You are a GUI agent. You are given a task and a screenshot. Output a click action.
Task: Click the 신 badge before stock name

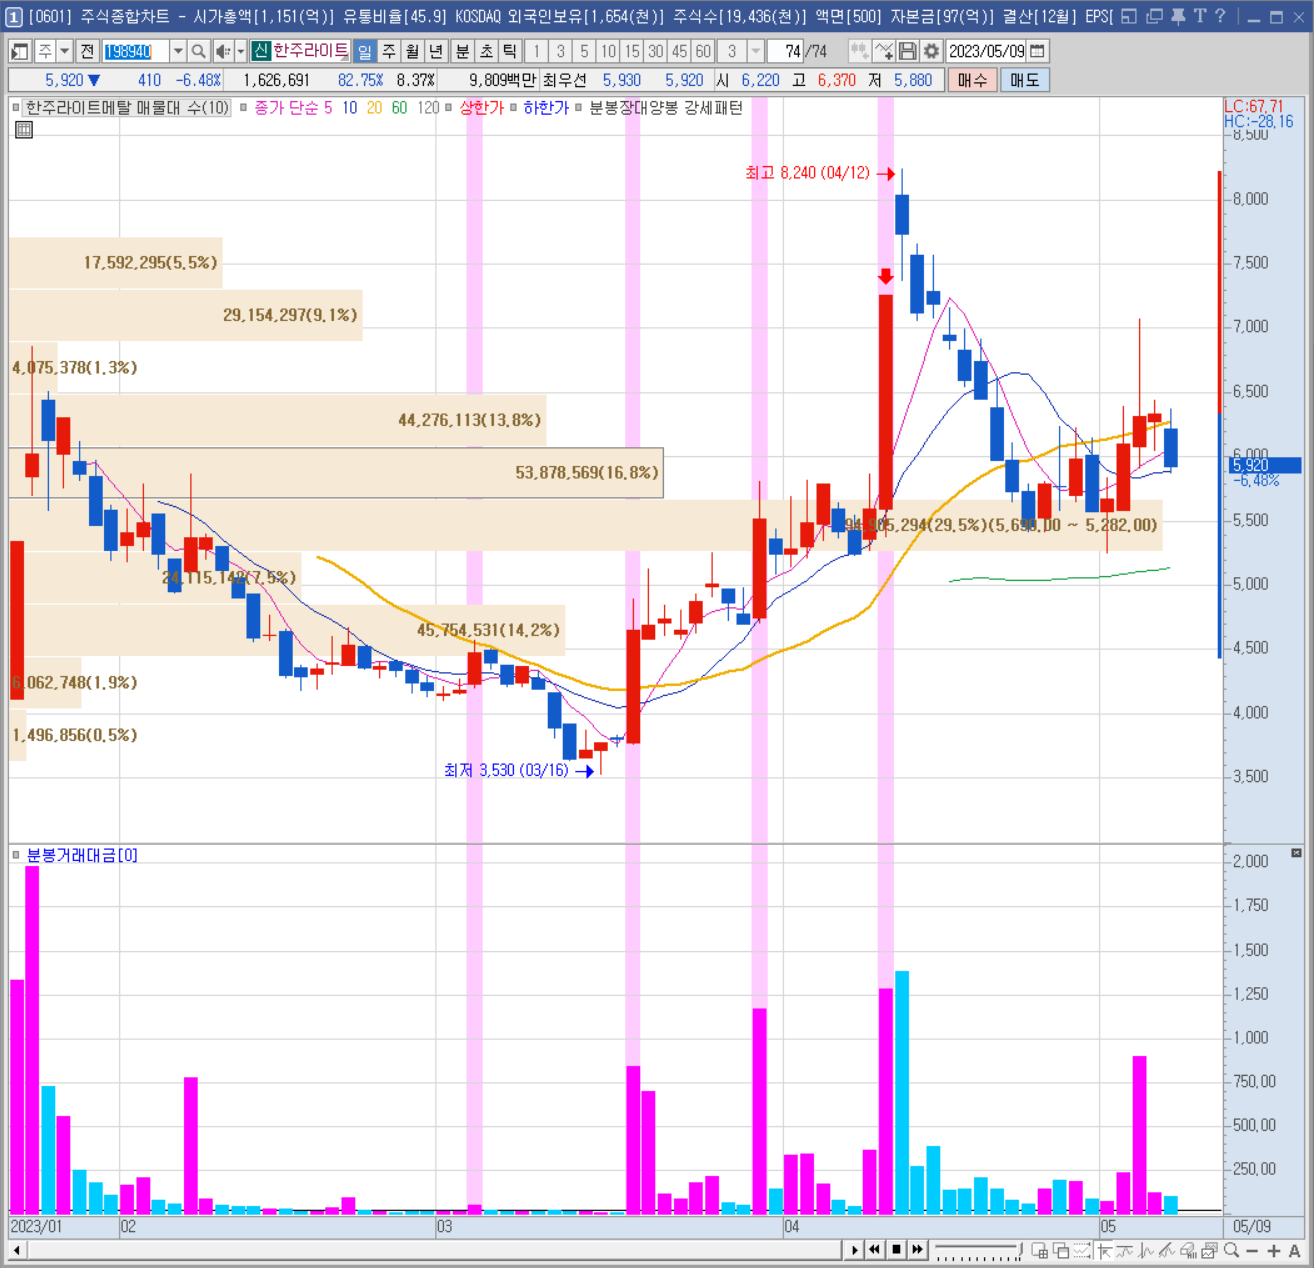(260, 51)
